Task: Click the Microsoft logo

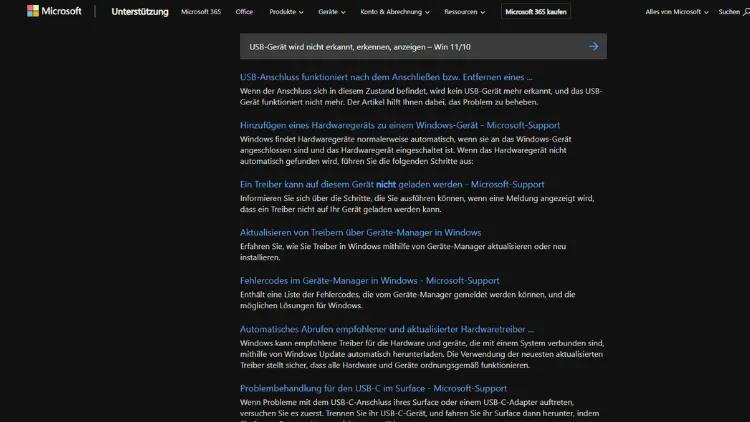Action: [x=54, y=11]
